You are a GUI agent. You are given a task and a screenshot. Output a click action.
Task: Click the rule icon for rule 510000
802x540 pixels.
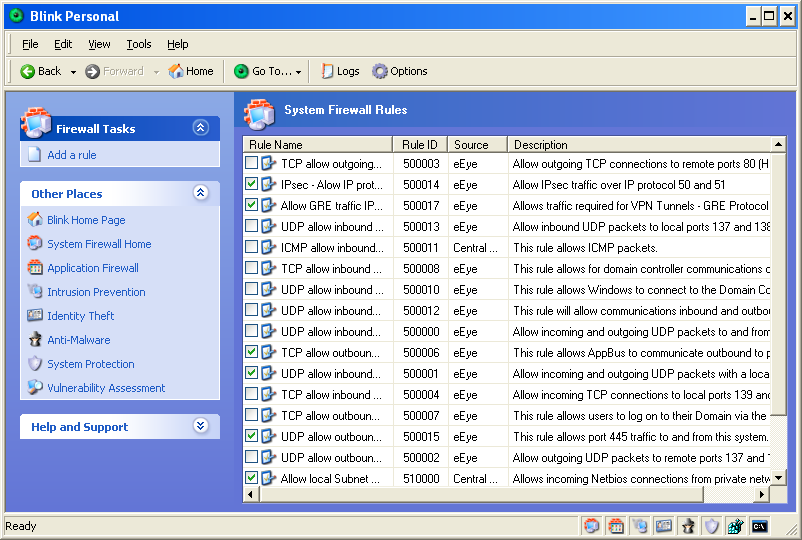269,478
